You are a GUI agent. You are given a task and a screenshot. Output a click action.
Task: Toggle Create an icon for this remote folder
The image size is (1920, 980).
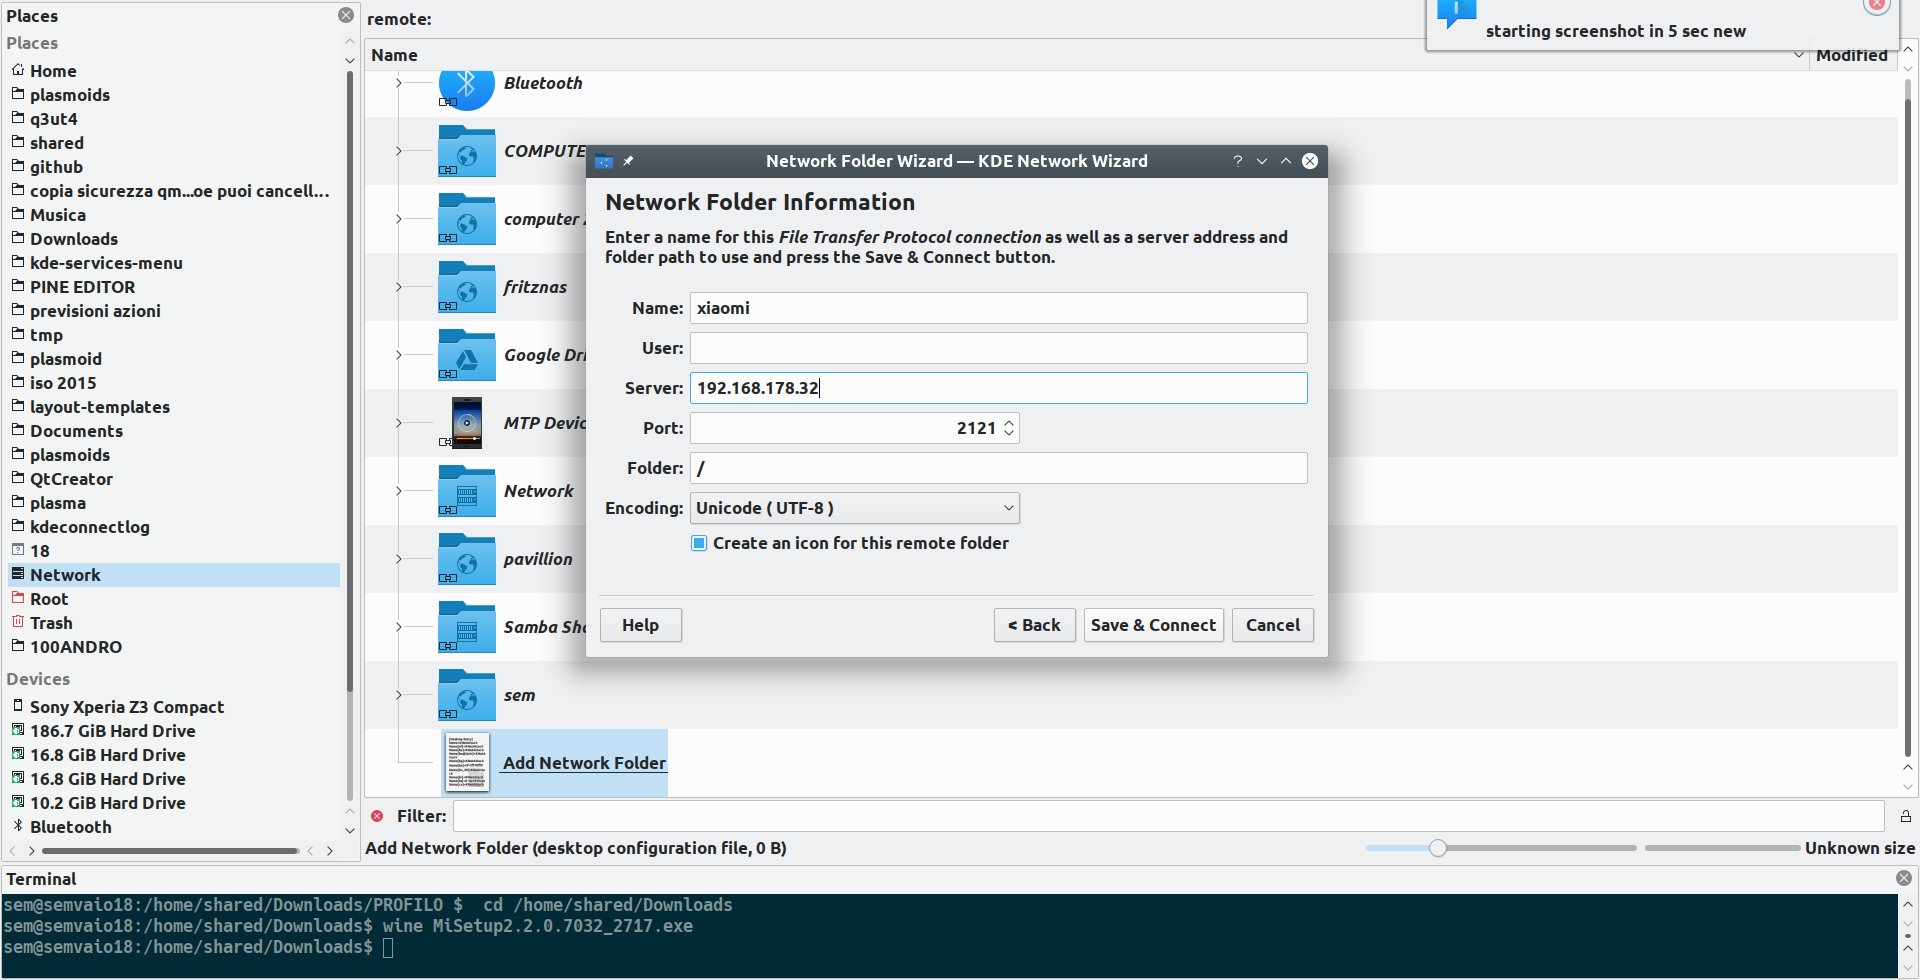click(x=699, y=543)
